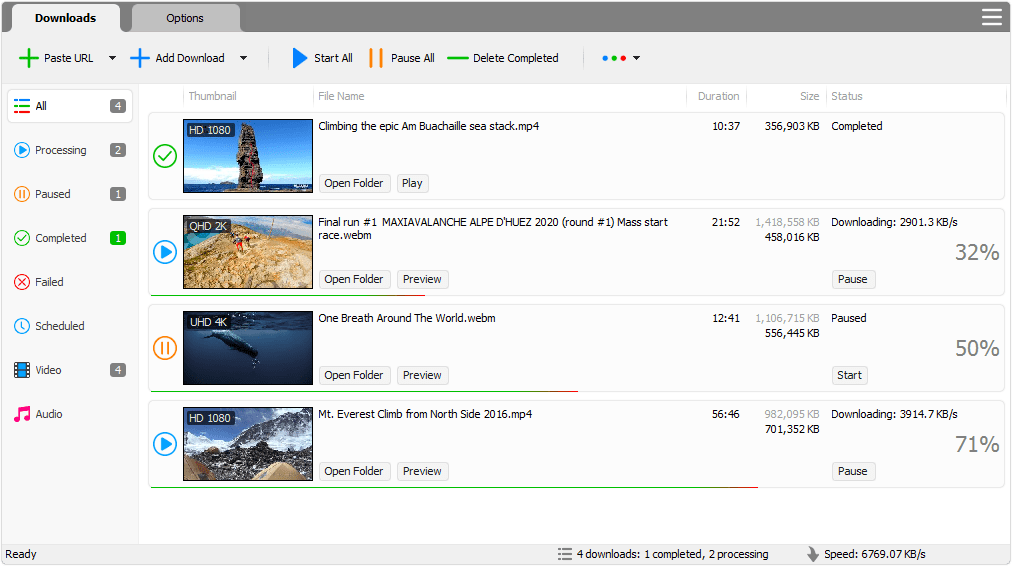Toggle the downloading status icon for MAXIAVALANCHE video
1012x566 pixels.
(x=165, y=252)
